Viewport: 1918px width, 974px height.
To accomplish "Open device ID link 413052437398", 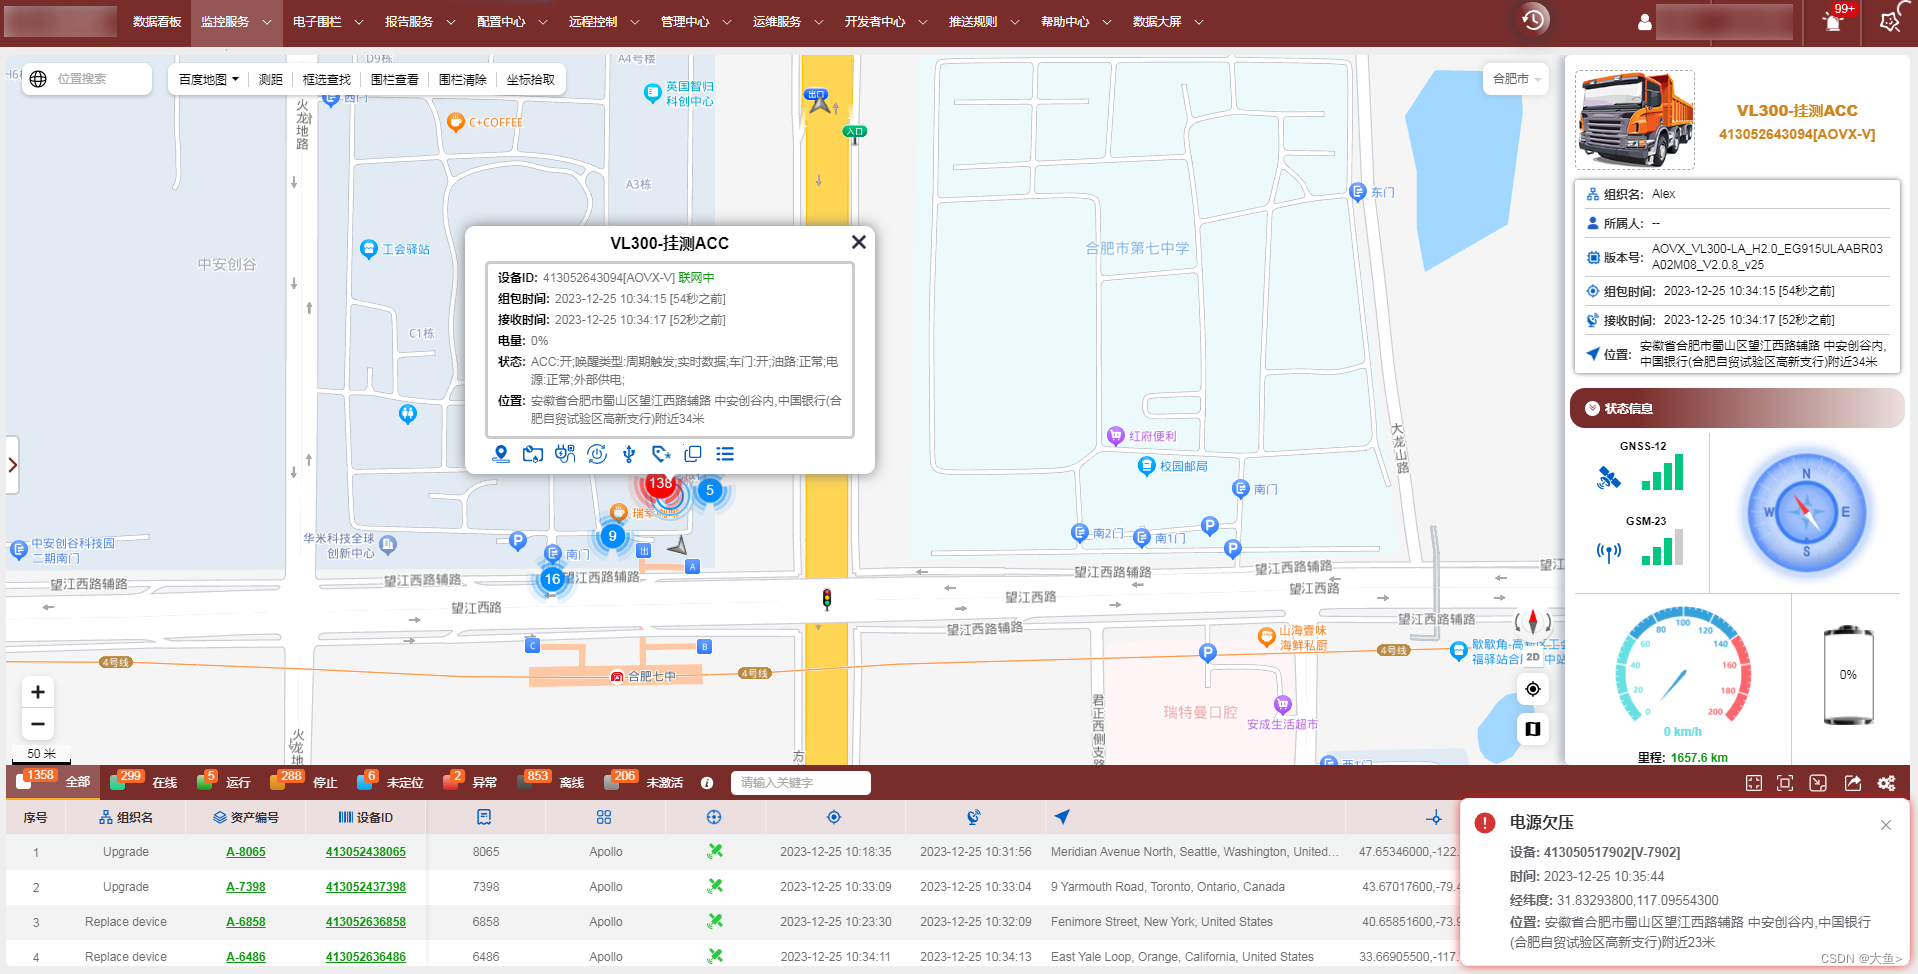I will pos(366,887).
